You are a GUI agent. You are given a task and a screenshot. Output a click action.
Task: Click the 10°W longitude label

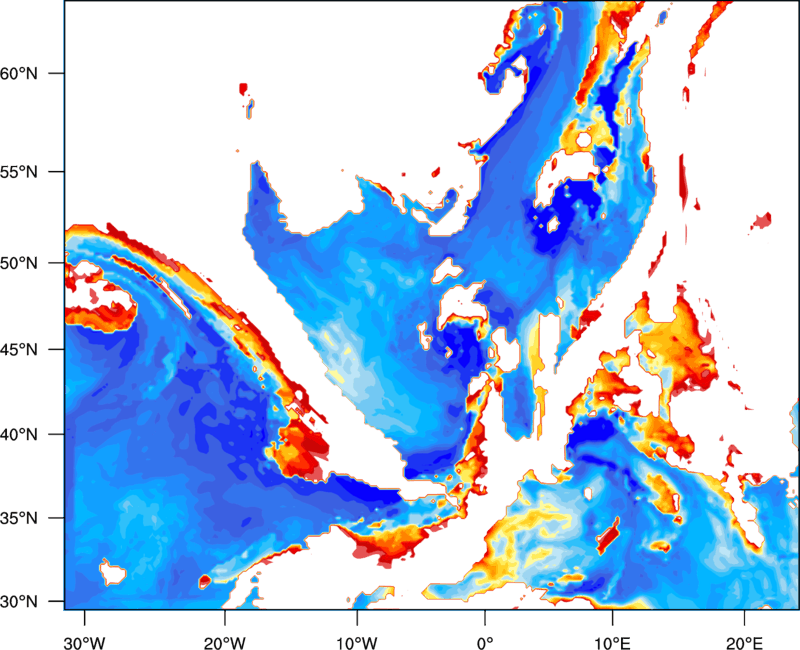[x=357, y=643]
